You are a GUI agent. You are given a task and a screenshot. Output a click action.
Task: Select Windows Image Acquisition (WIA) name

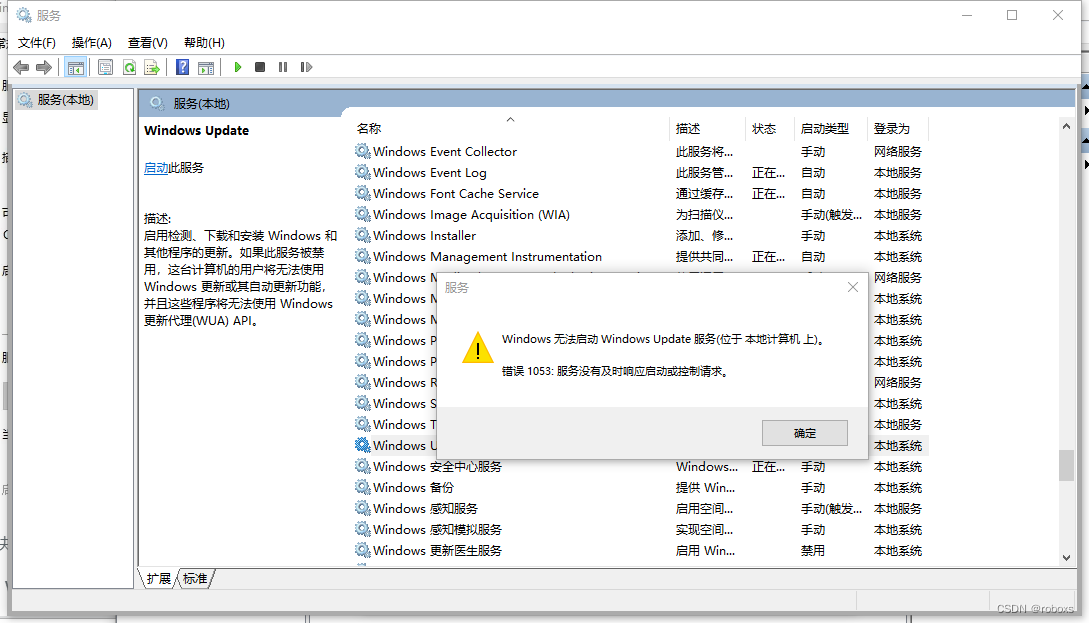tap(471, 215)
